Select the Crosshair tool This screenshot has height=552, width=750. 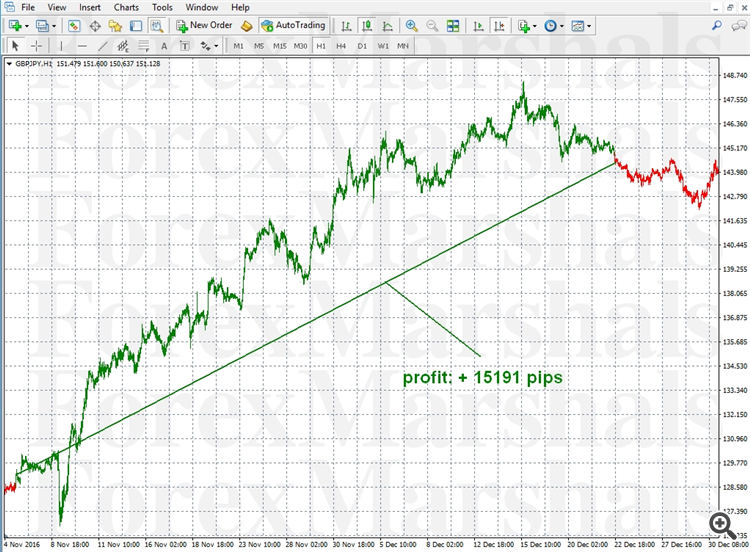[x=36, y=46]
